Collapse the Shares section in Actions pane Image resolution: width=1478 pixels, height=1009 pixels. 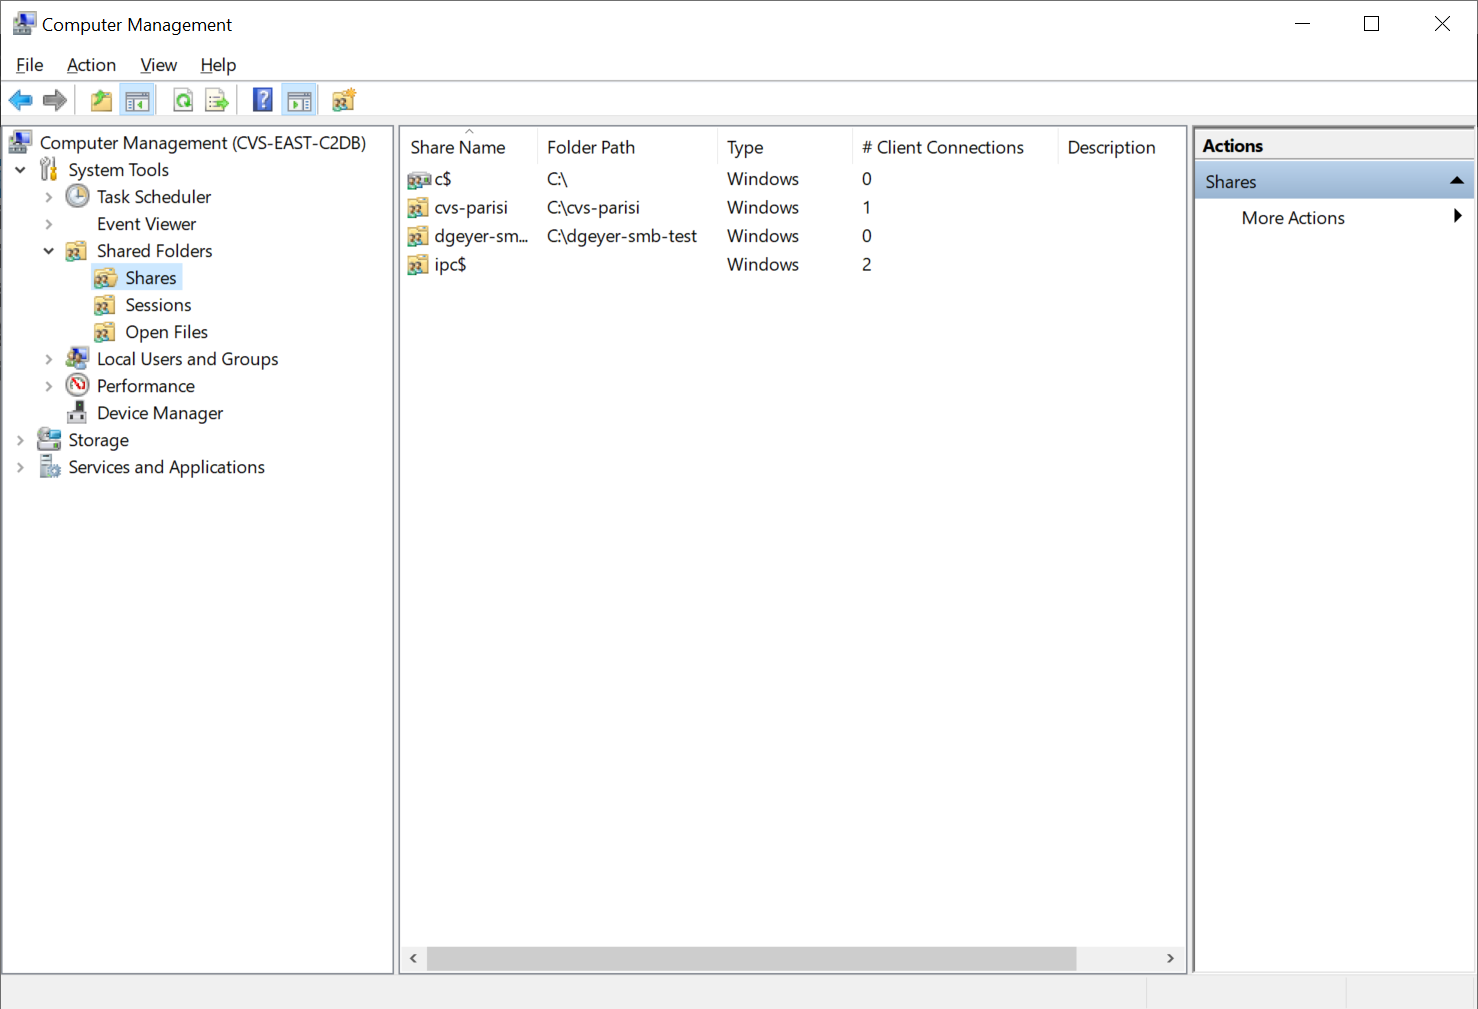tap(1456, 181)
